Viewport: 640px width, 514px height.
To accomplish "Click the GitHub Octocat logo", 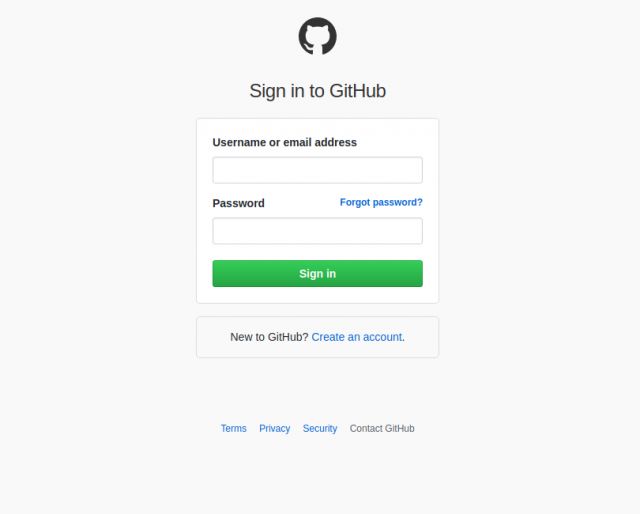I will [318, 36].
